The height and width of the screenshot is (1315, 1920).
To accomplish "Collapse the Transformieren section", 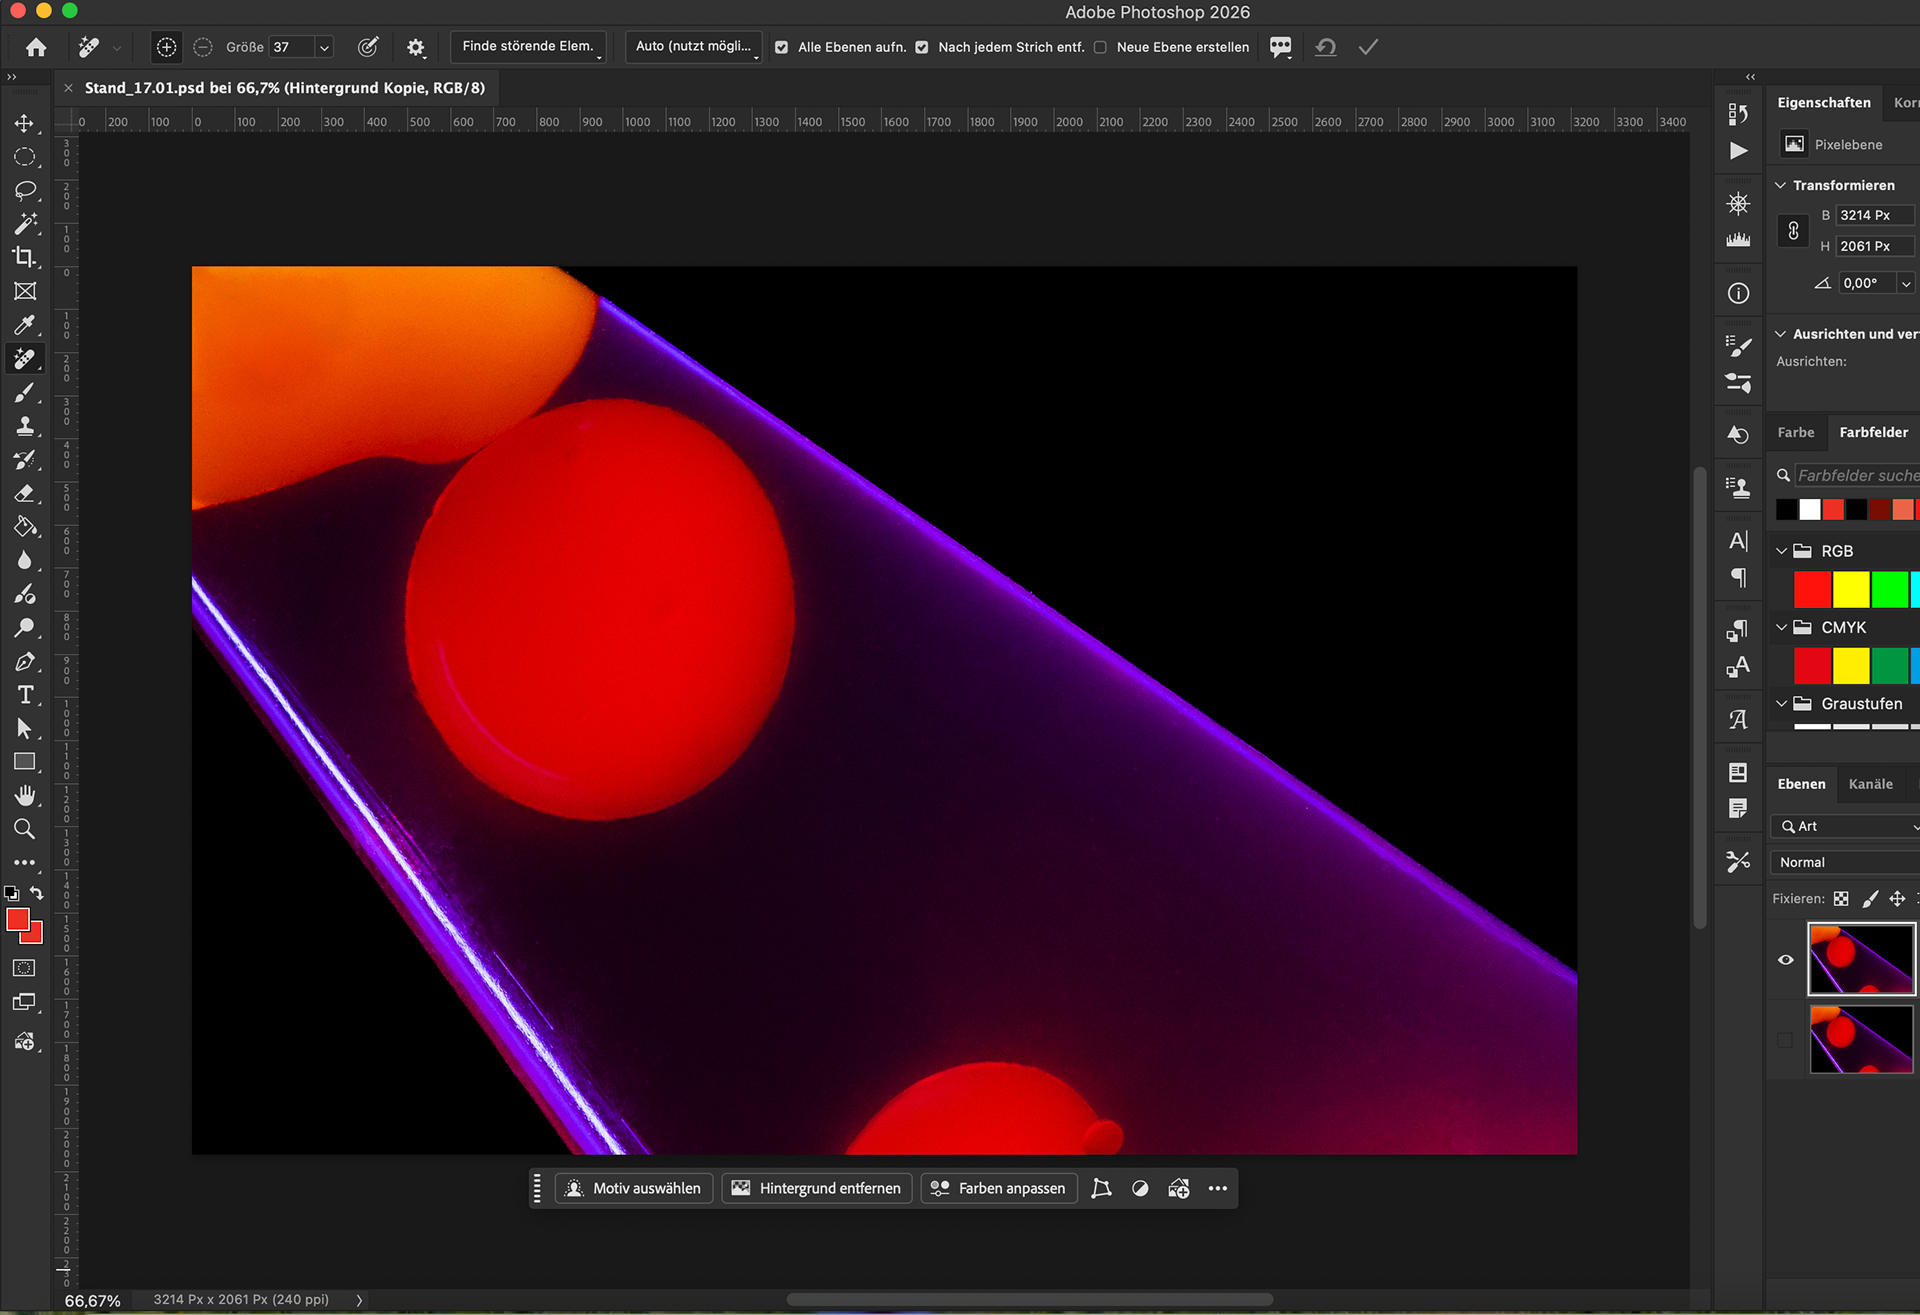I will click(x=1780, y=186).
